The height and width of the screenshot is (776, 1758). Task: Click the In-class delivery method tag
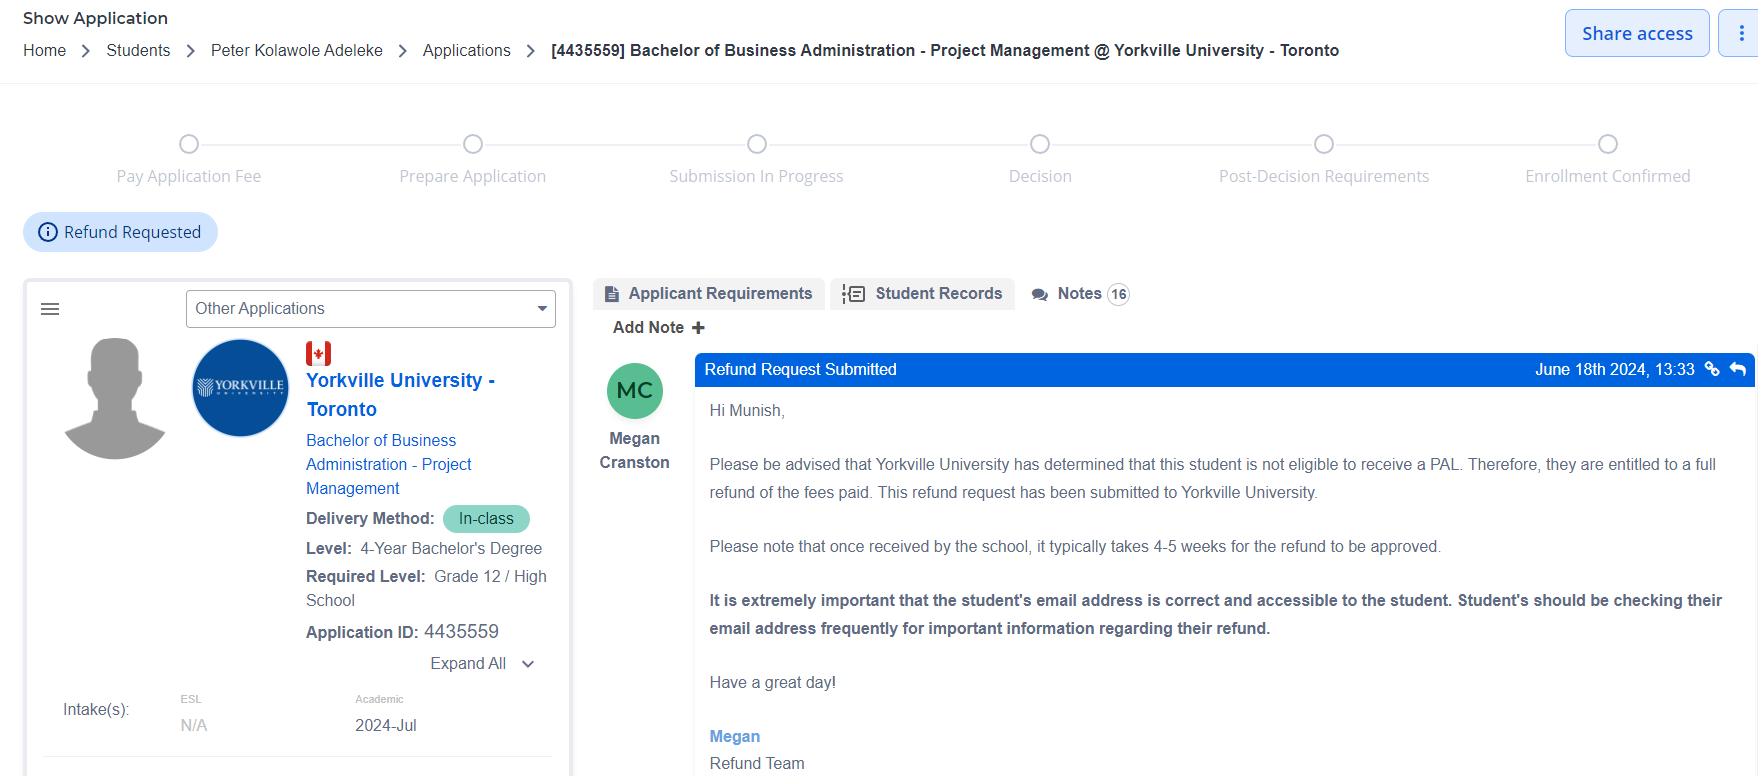coord(486,519)
